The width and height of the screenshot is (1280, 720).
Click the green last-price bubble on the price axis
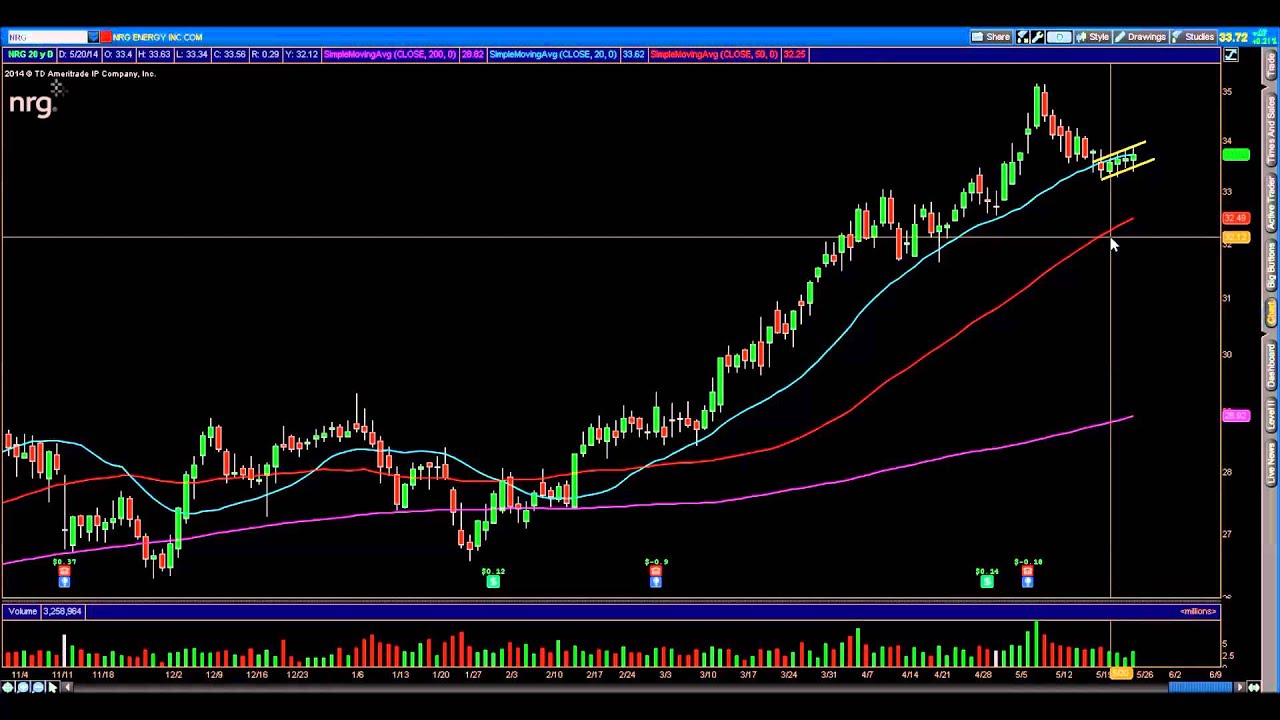(1236, 155)
